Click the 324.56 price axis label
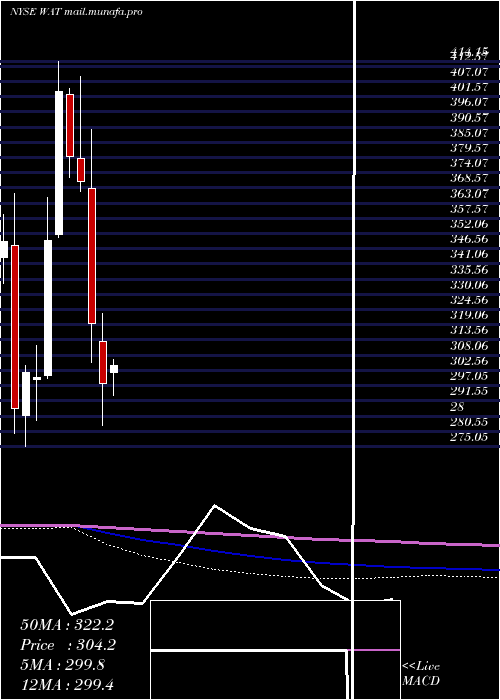This screenshot has height=700, width=500. coord(469,300)
